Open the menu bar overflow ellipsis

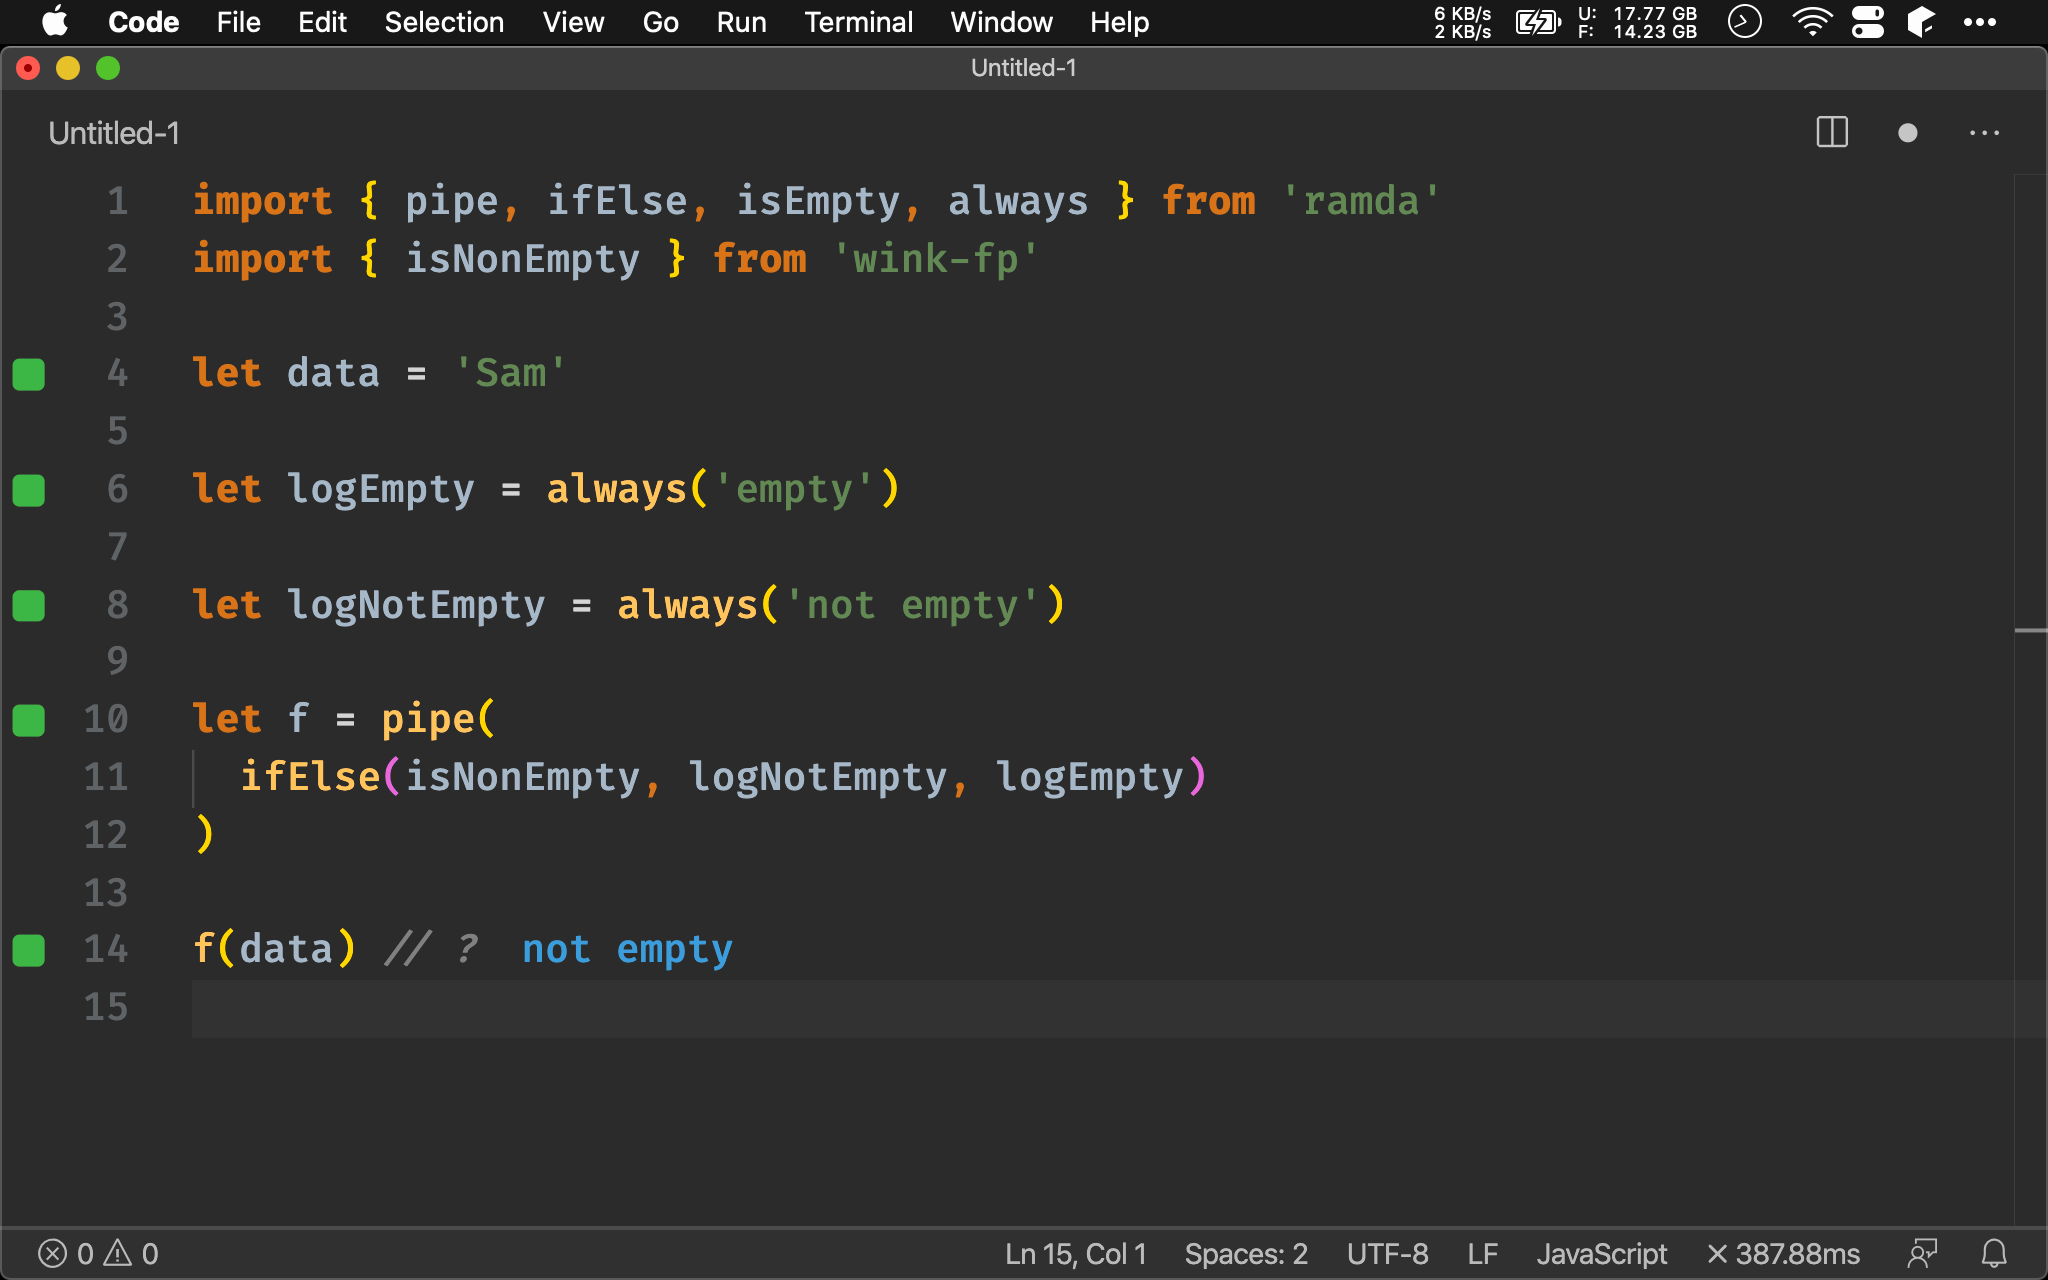(1980, 22)
